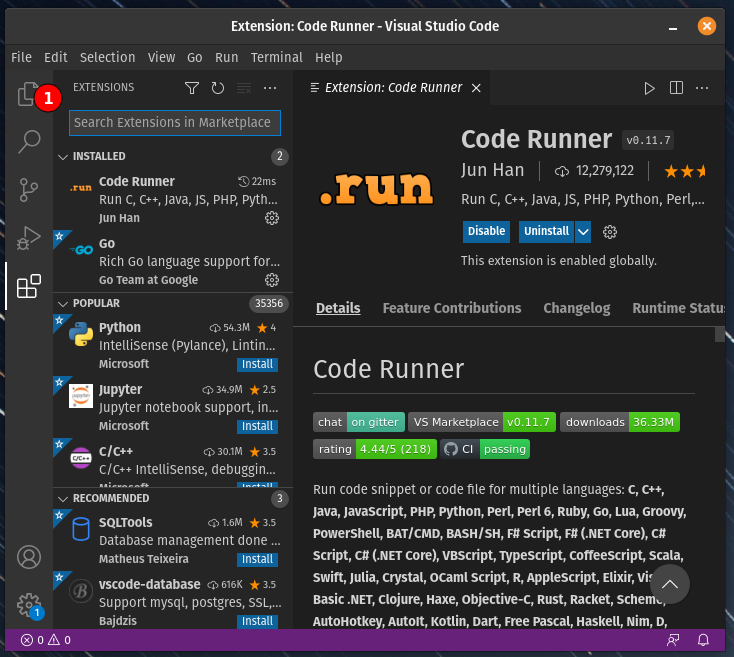734x657 pixels.
Task: Split the editor to the right
Action: tap(676, 88)
